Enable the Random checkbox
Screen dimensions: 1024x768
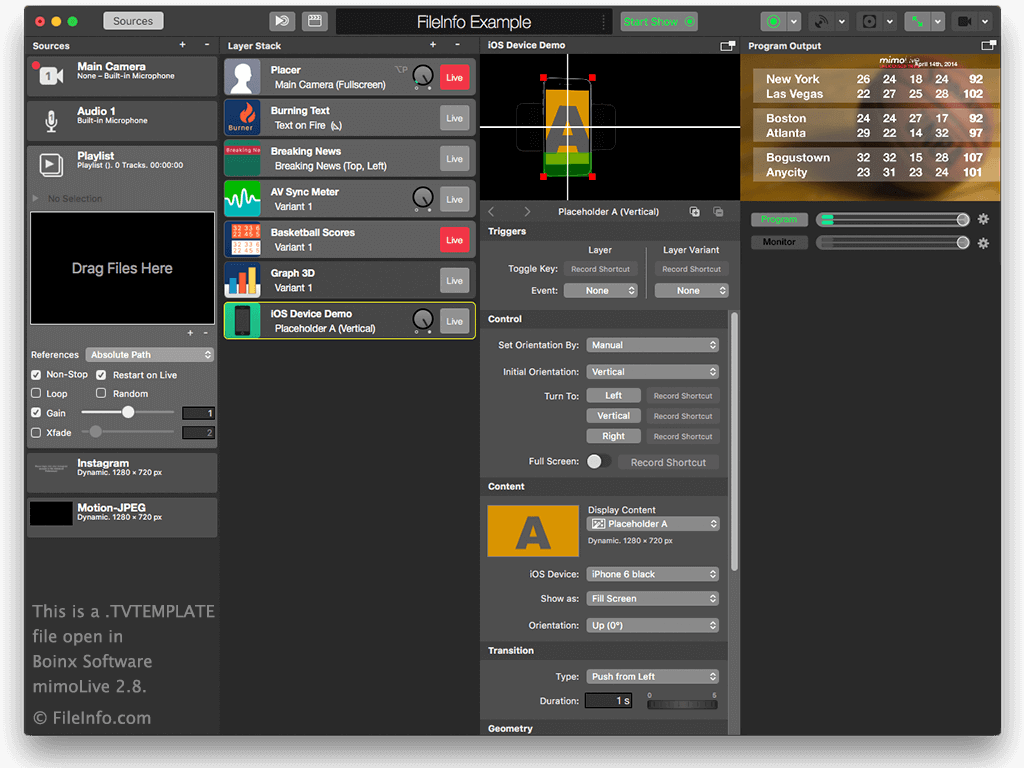[x=101, y=393]
